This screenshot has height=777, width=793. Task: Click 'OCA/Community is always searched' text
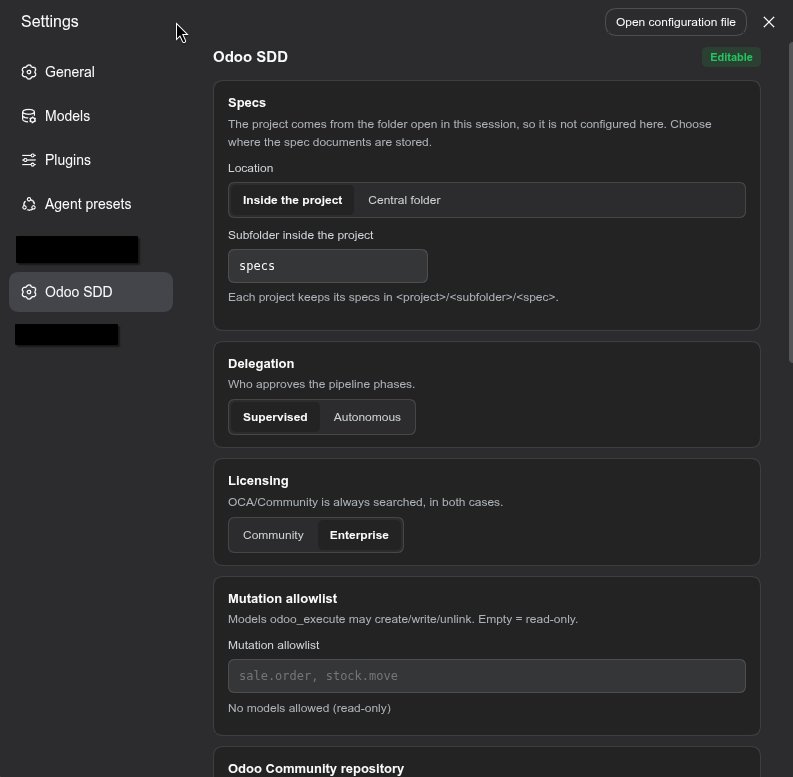[365, 502]
